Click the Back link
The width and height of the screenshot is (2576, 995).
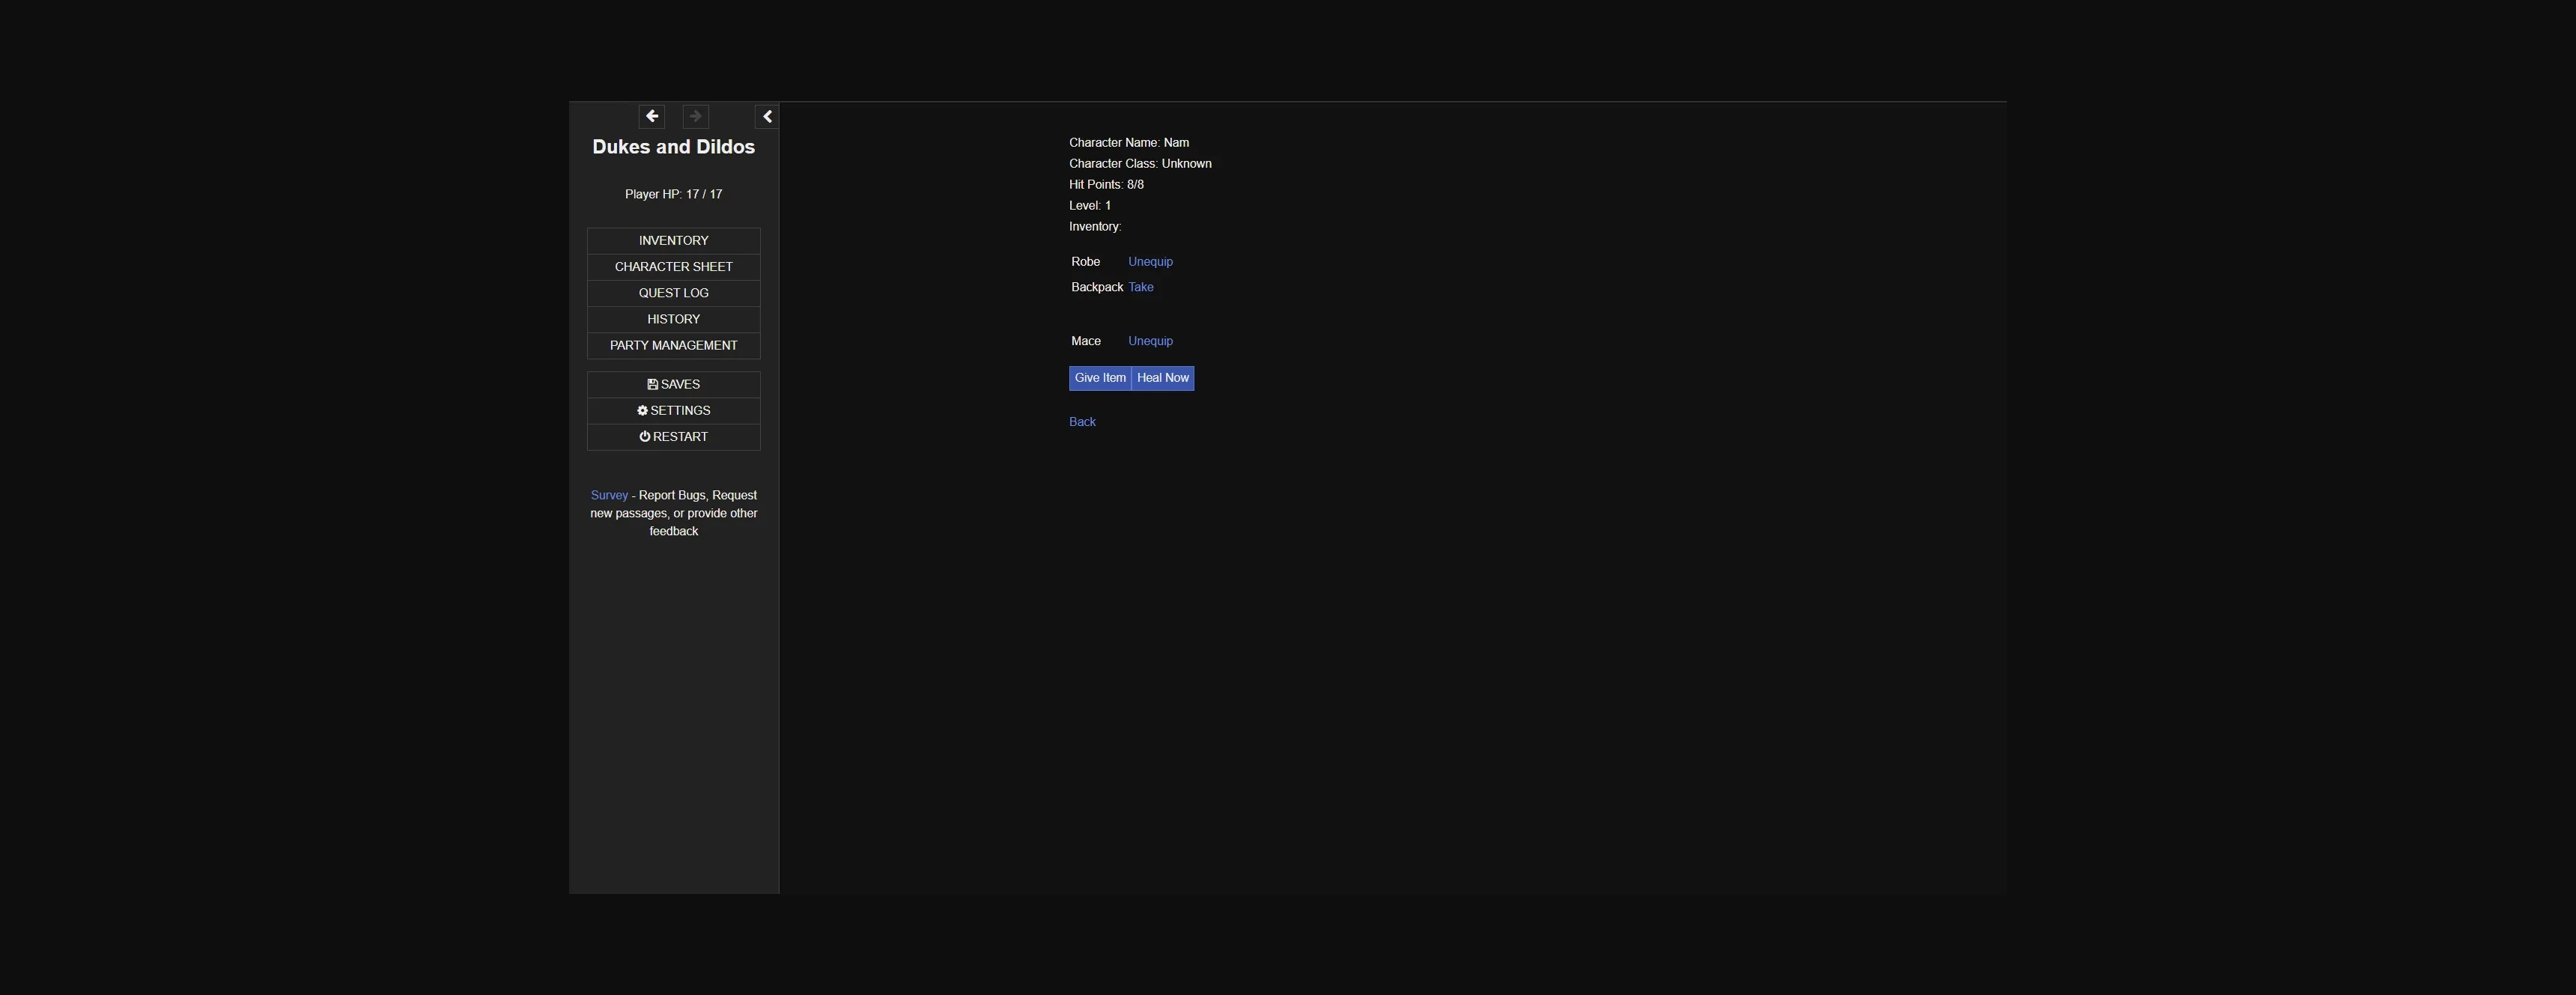(x=1082, y=422)
